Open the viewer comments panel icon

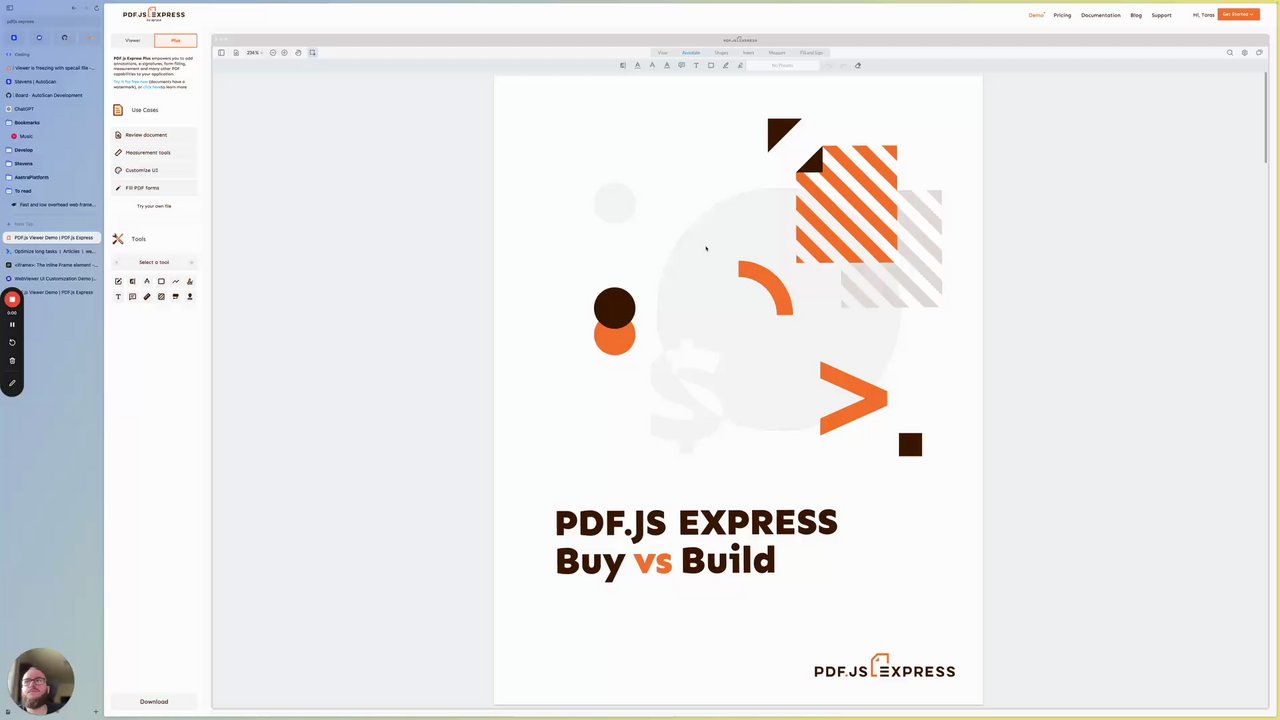click(1259, 53)
